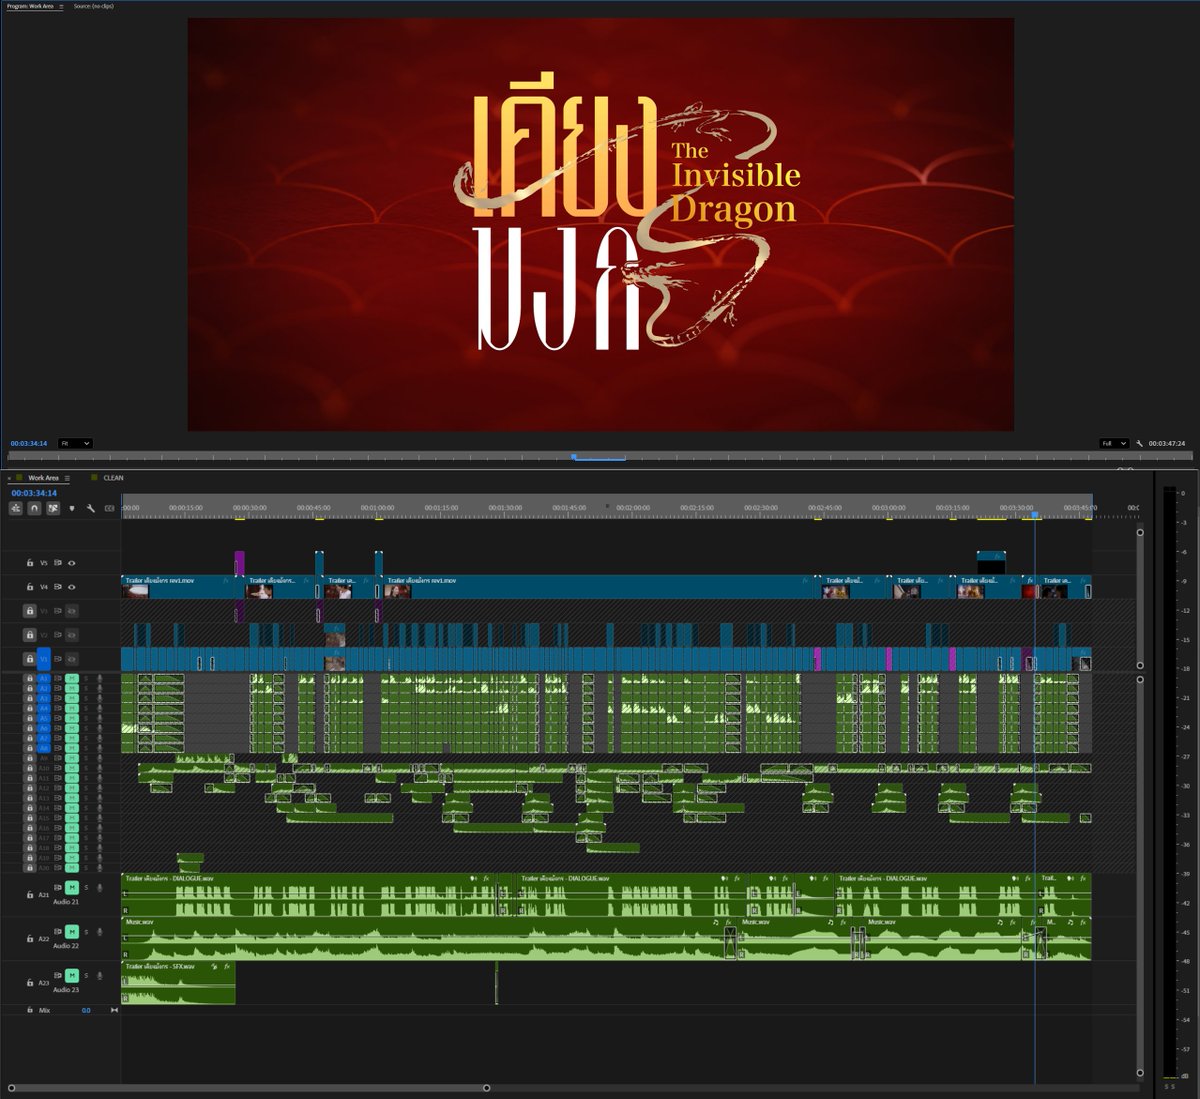Viewport: 1200px width, 1099px height.
Task: Toggle sync lock on track V1
Action: (57, 659)
